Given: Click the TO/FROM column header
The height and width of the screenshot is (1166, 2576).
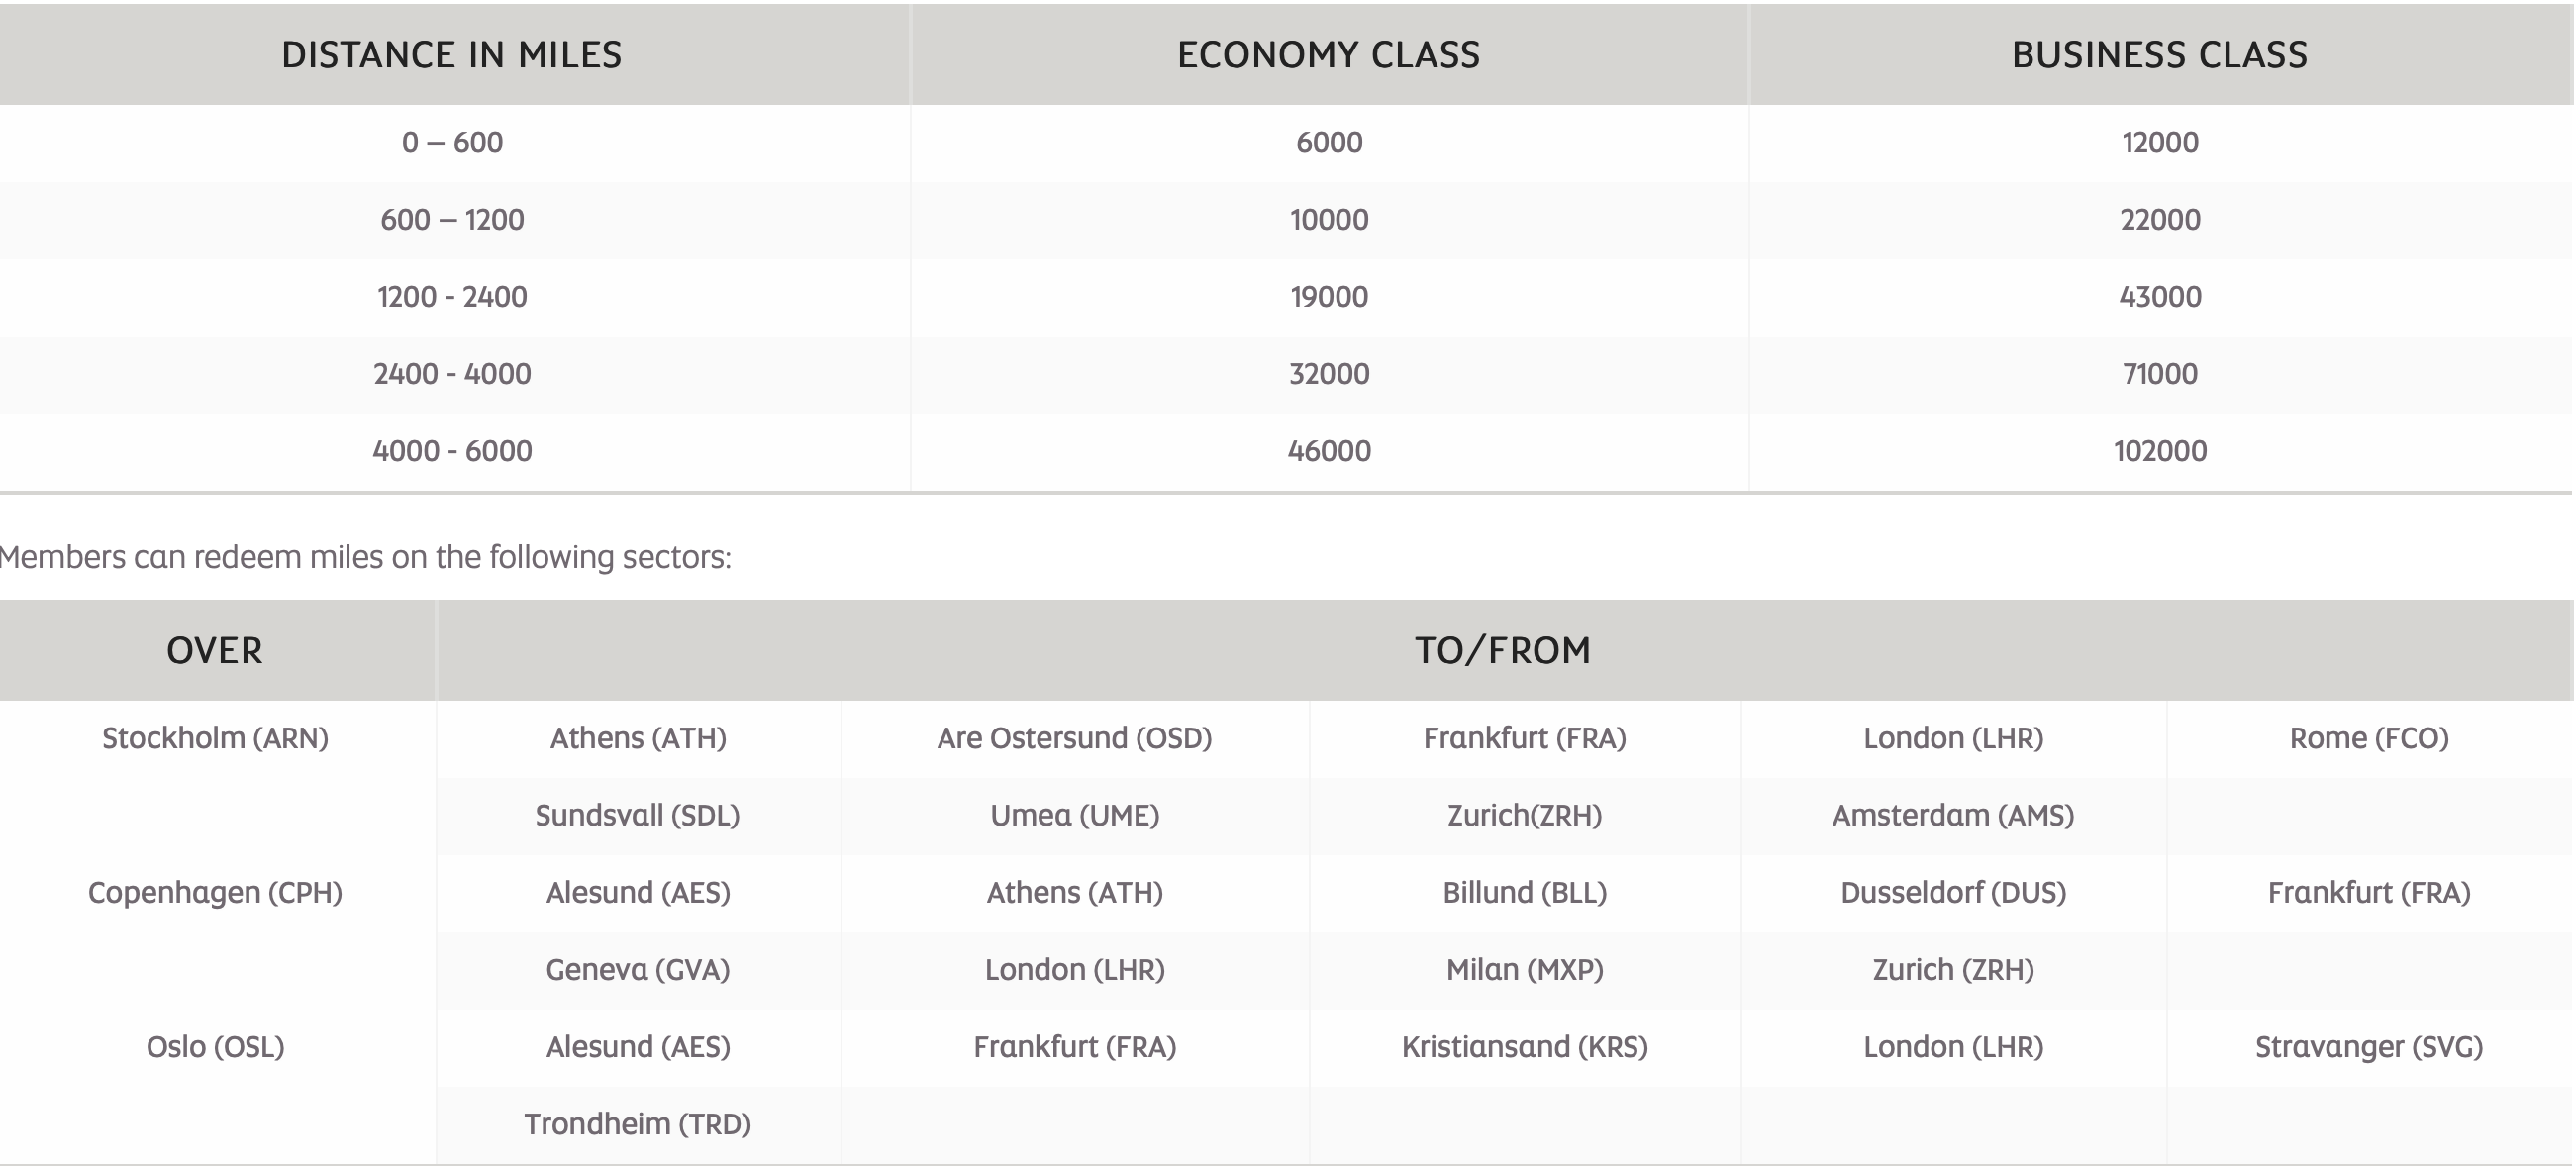Looking at the screenshot, I should click(x=1502, y=651).
